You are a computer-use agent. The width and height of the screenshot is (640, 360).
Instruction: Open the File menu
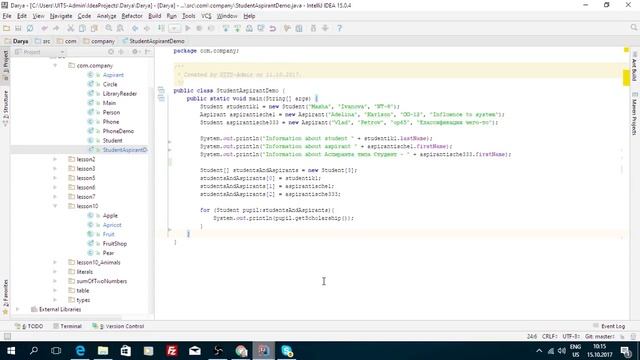pos(7,16)
